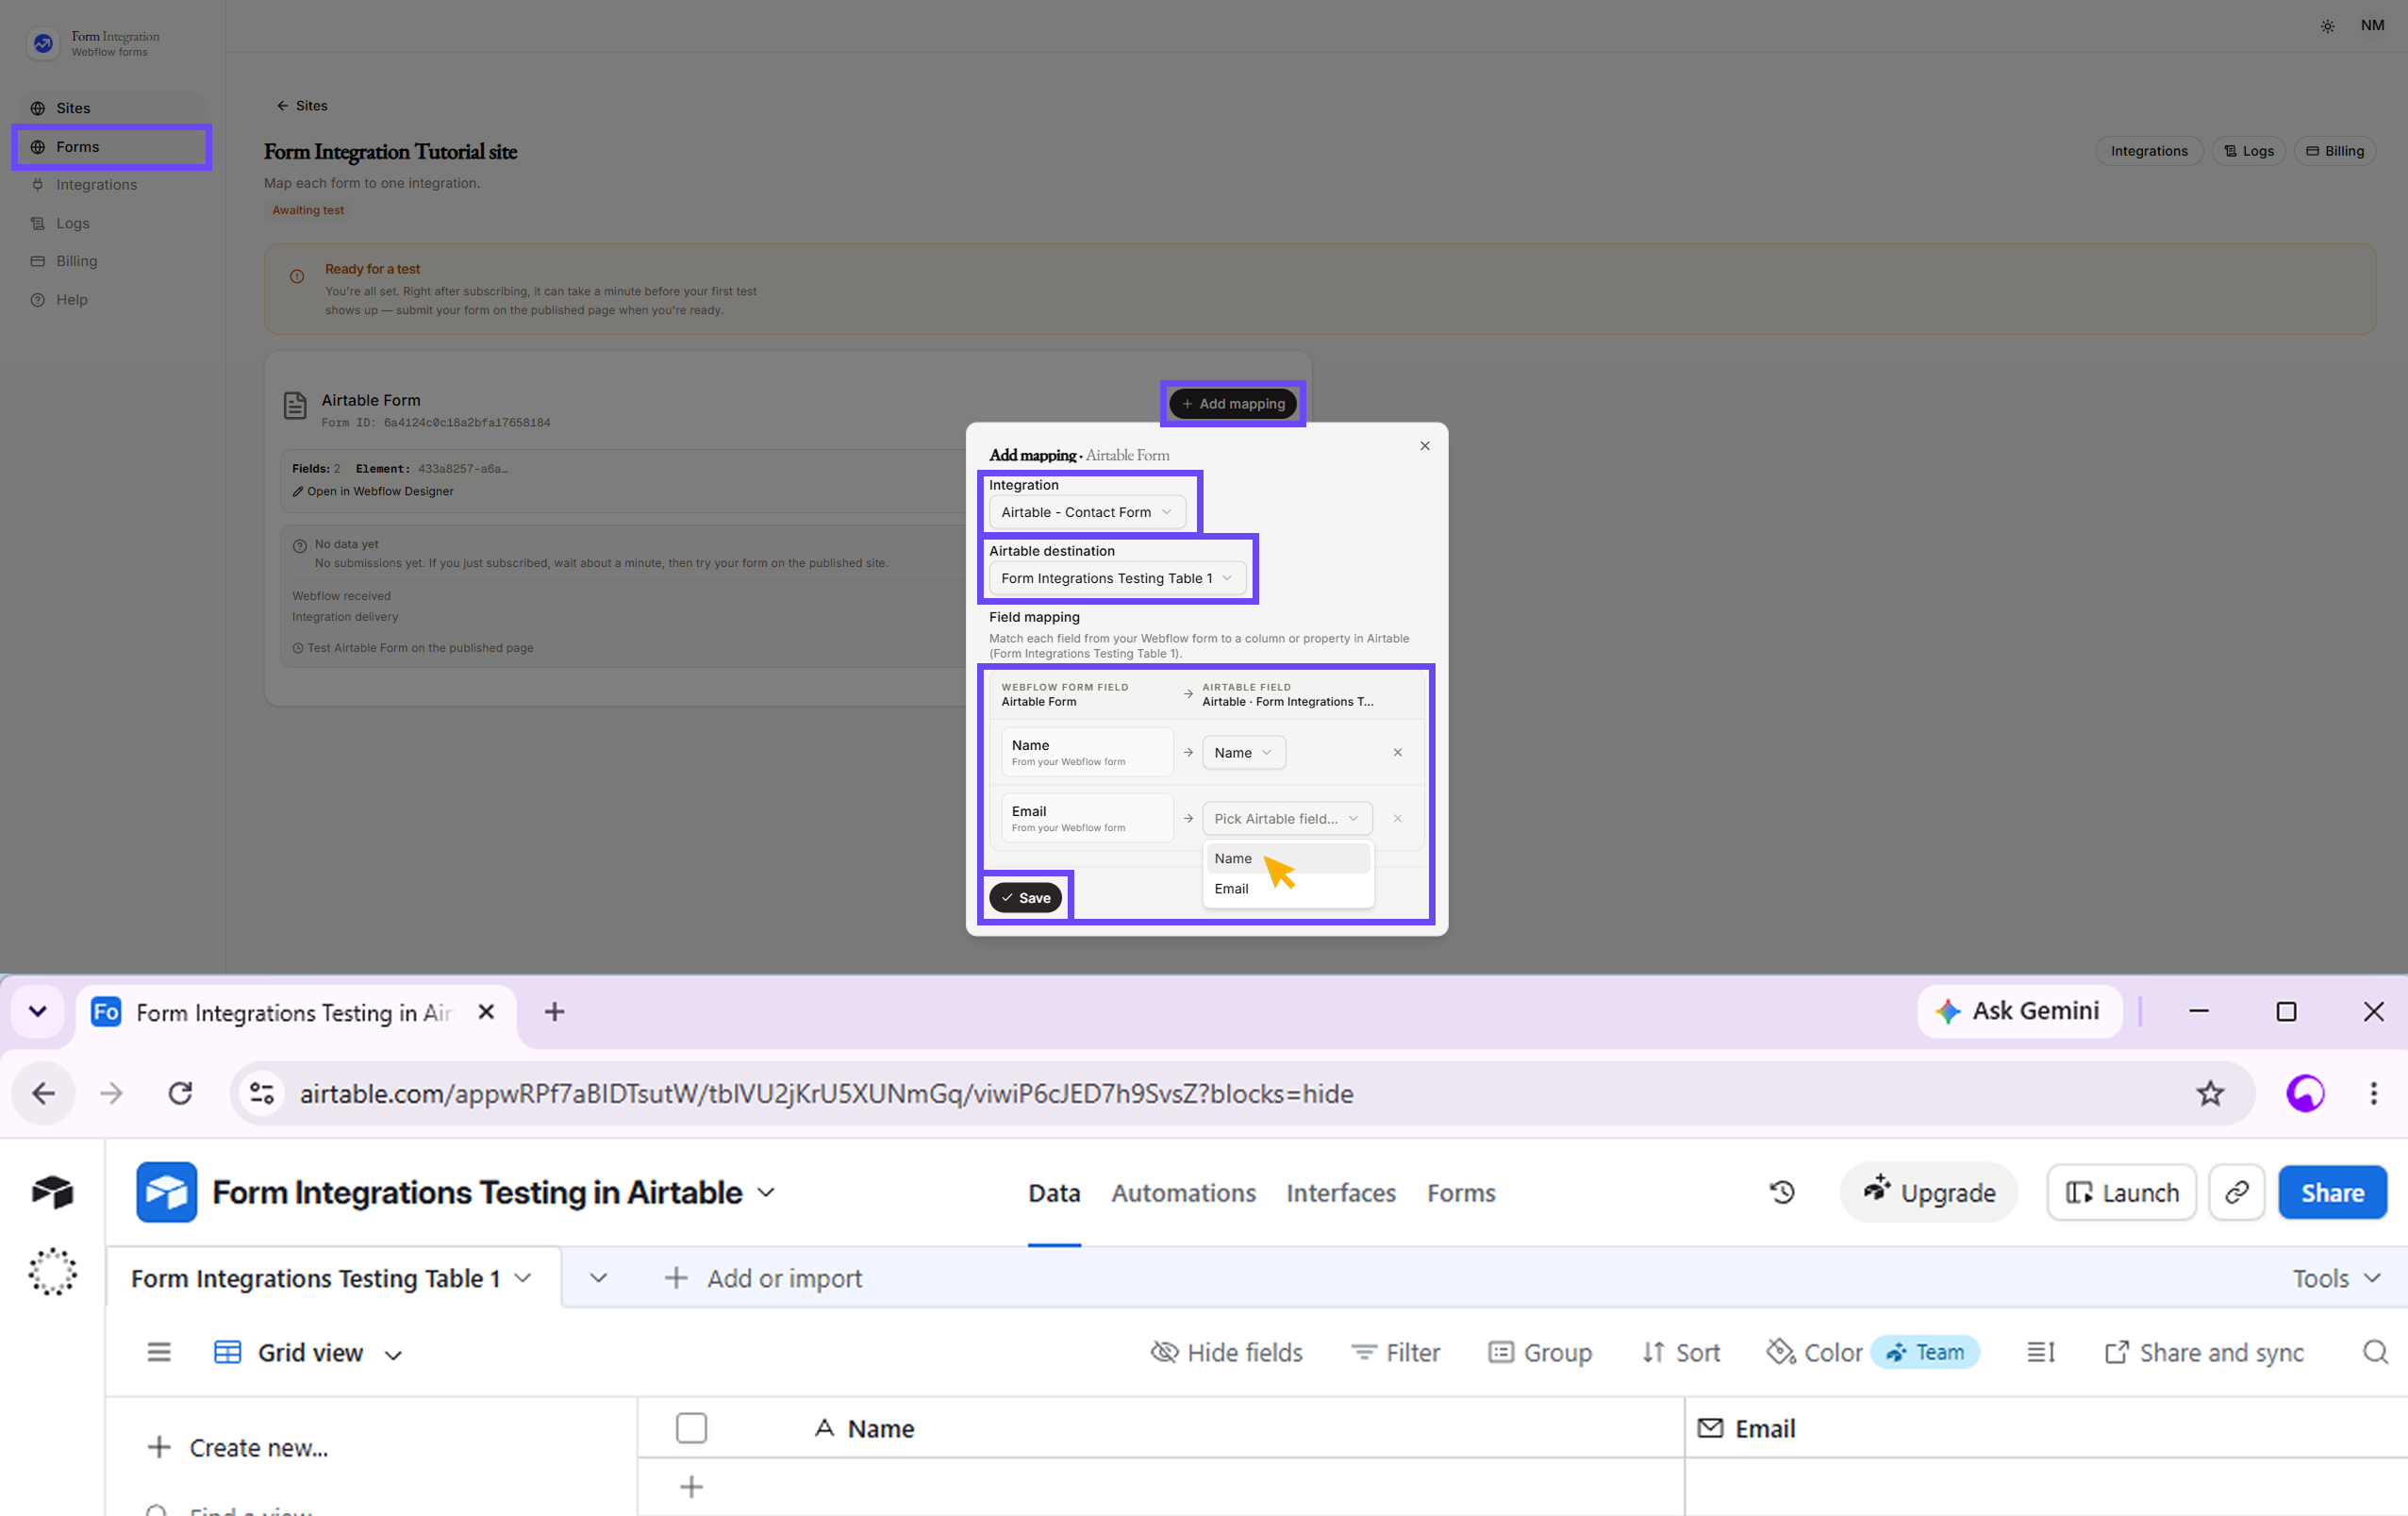Open the NM user avatar menu
This screenshot has width=2408, height=1516.
point(2372,26)
